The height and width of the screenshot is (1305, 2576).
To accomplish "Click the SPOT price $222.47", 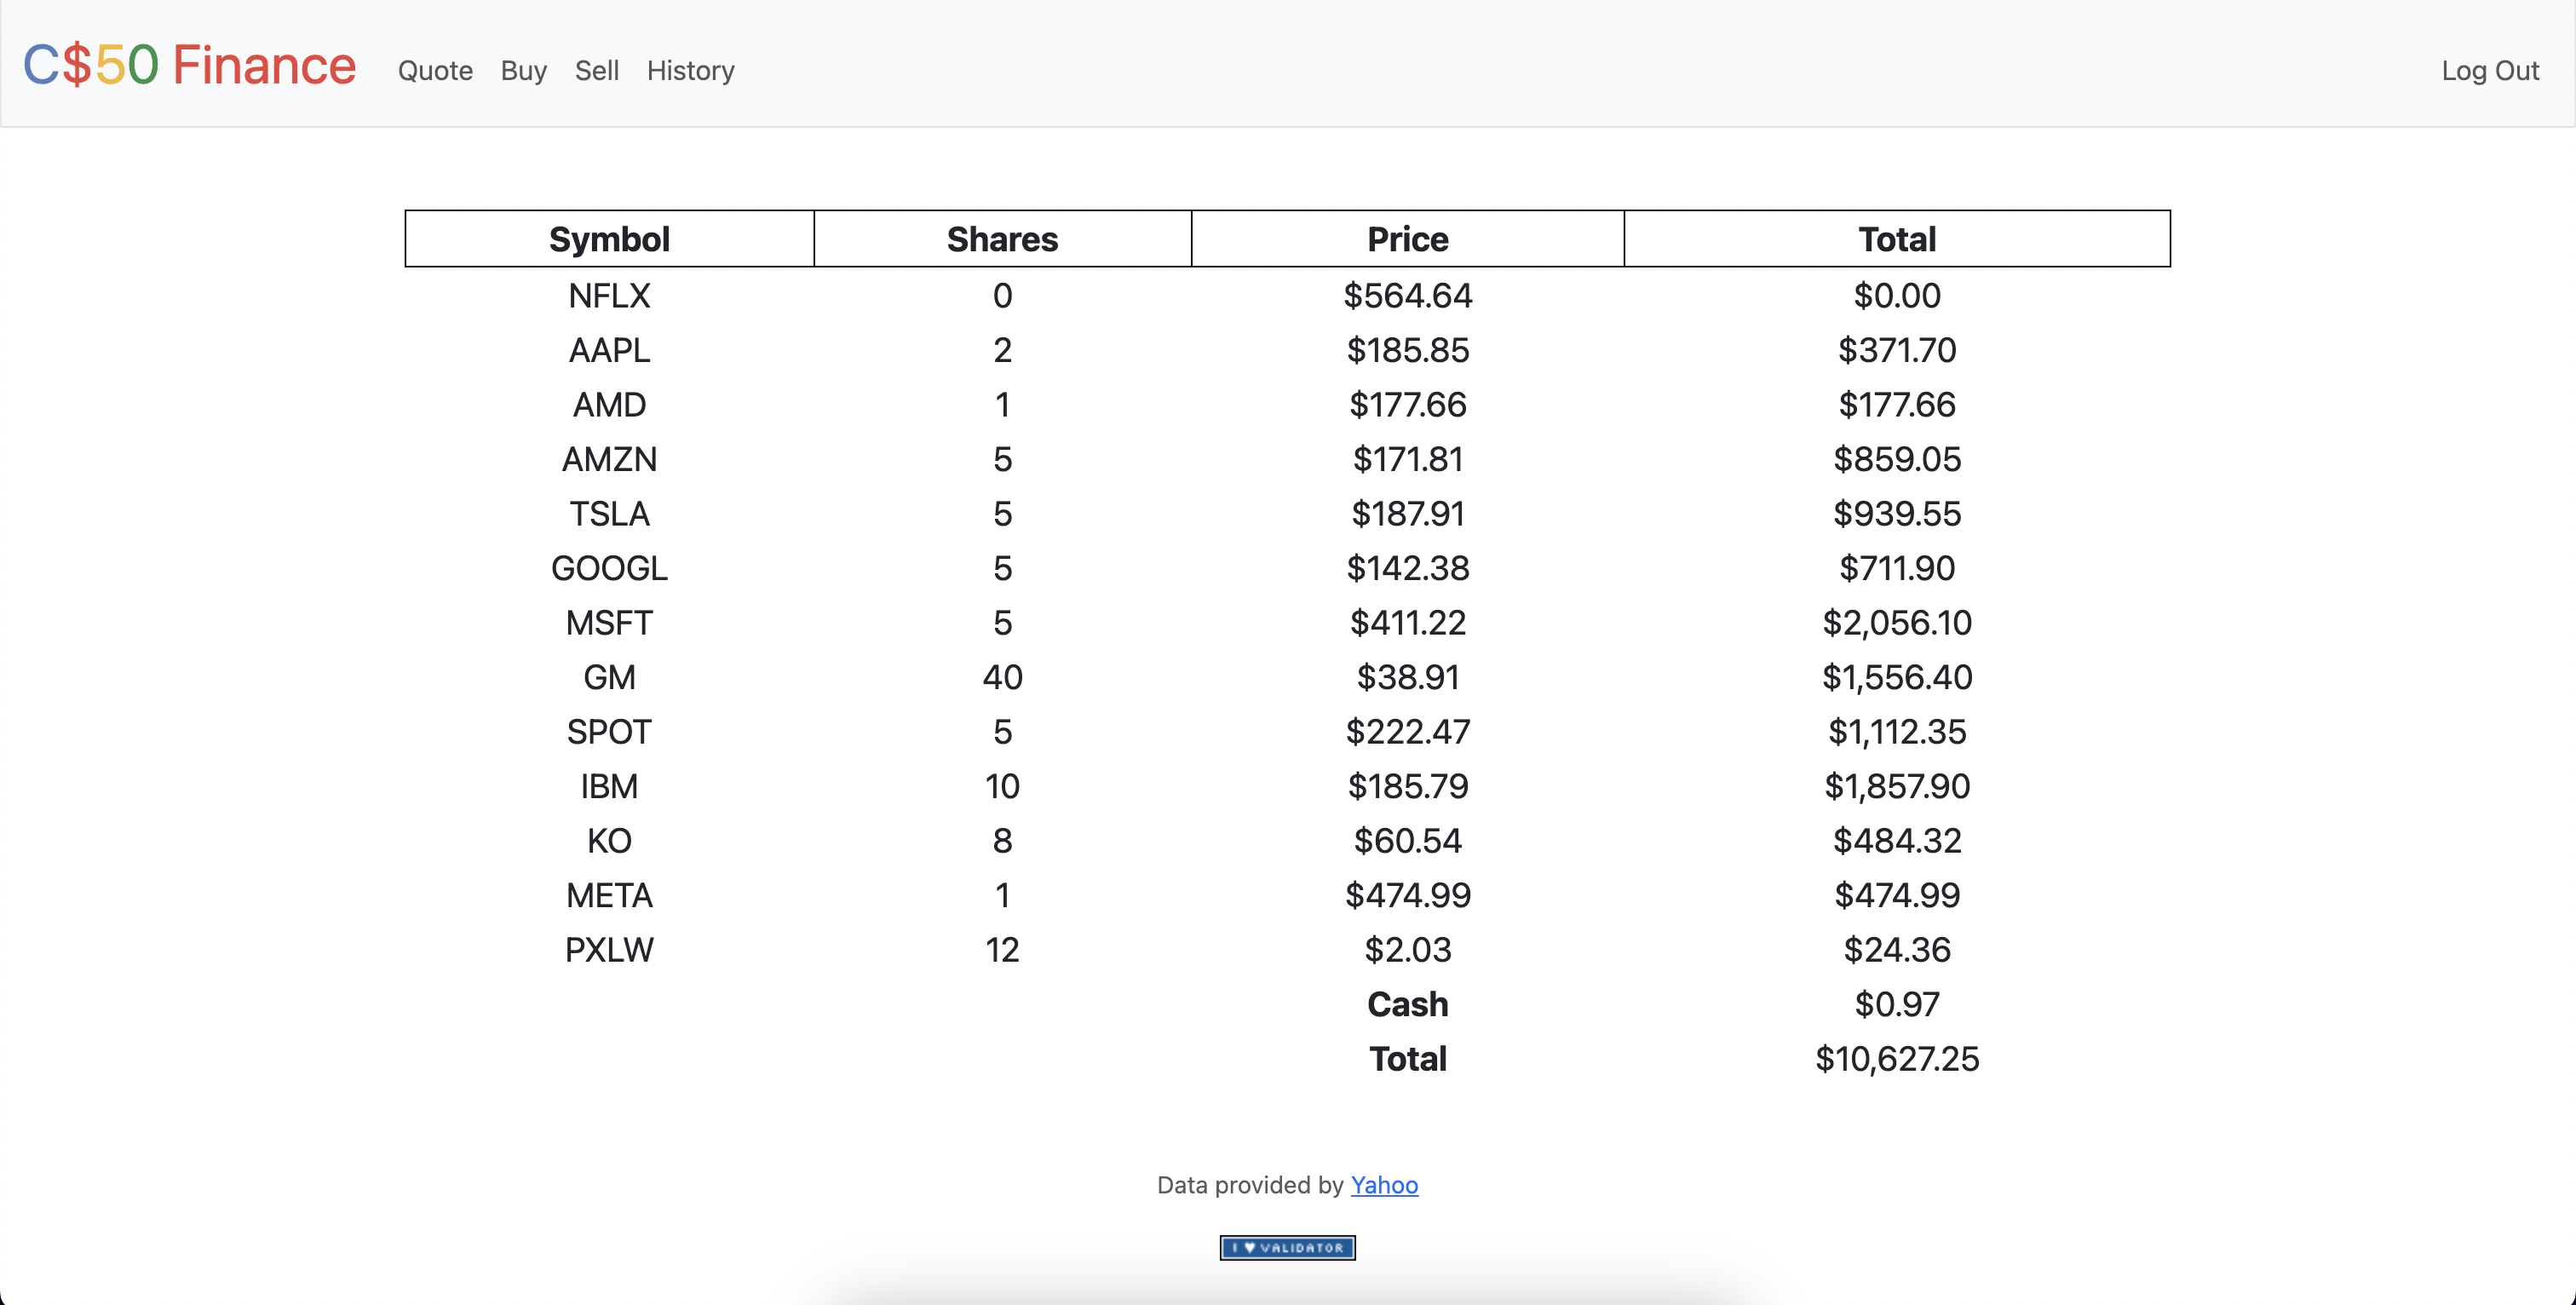I will pos(1407,731).
